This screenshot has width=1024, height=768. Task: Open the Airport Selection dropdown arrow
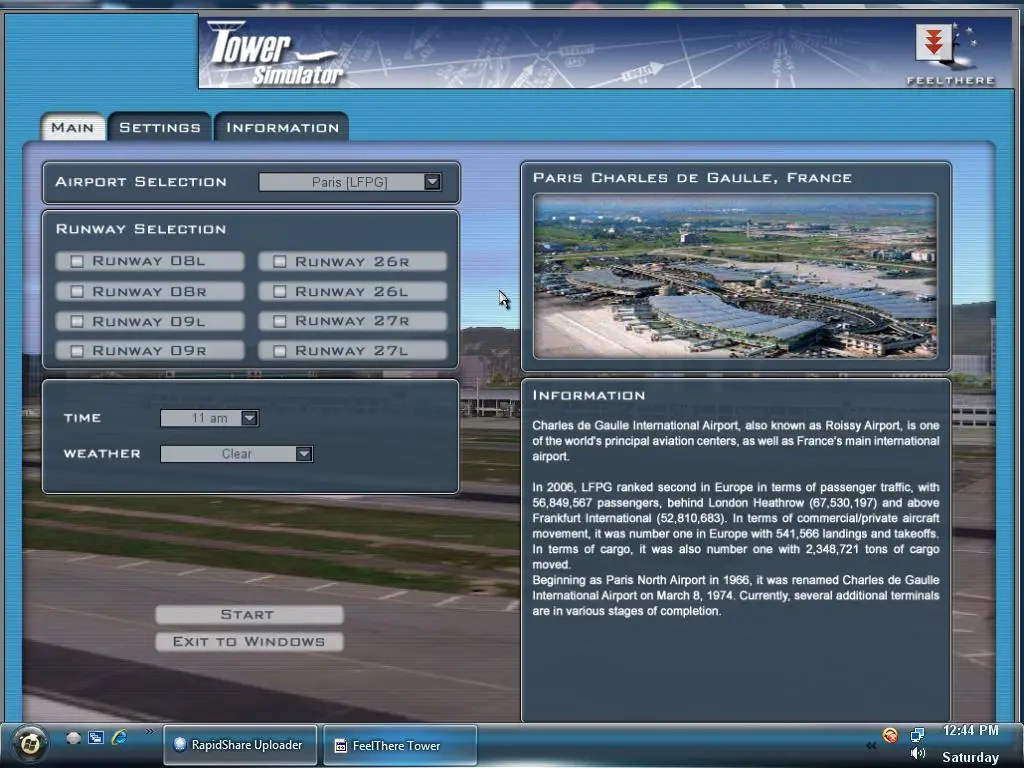[432, 182]
